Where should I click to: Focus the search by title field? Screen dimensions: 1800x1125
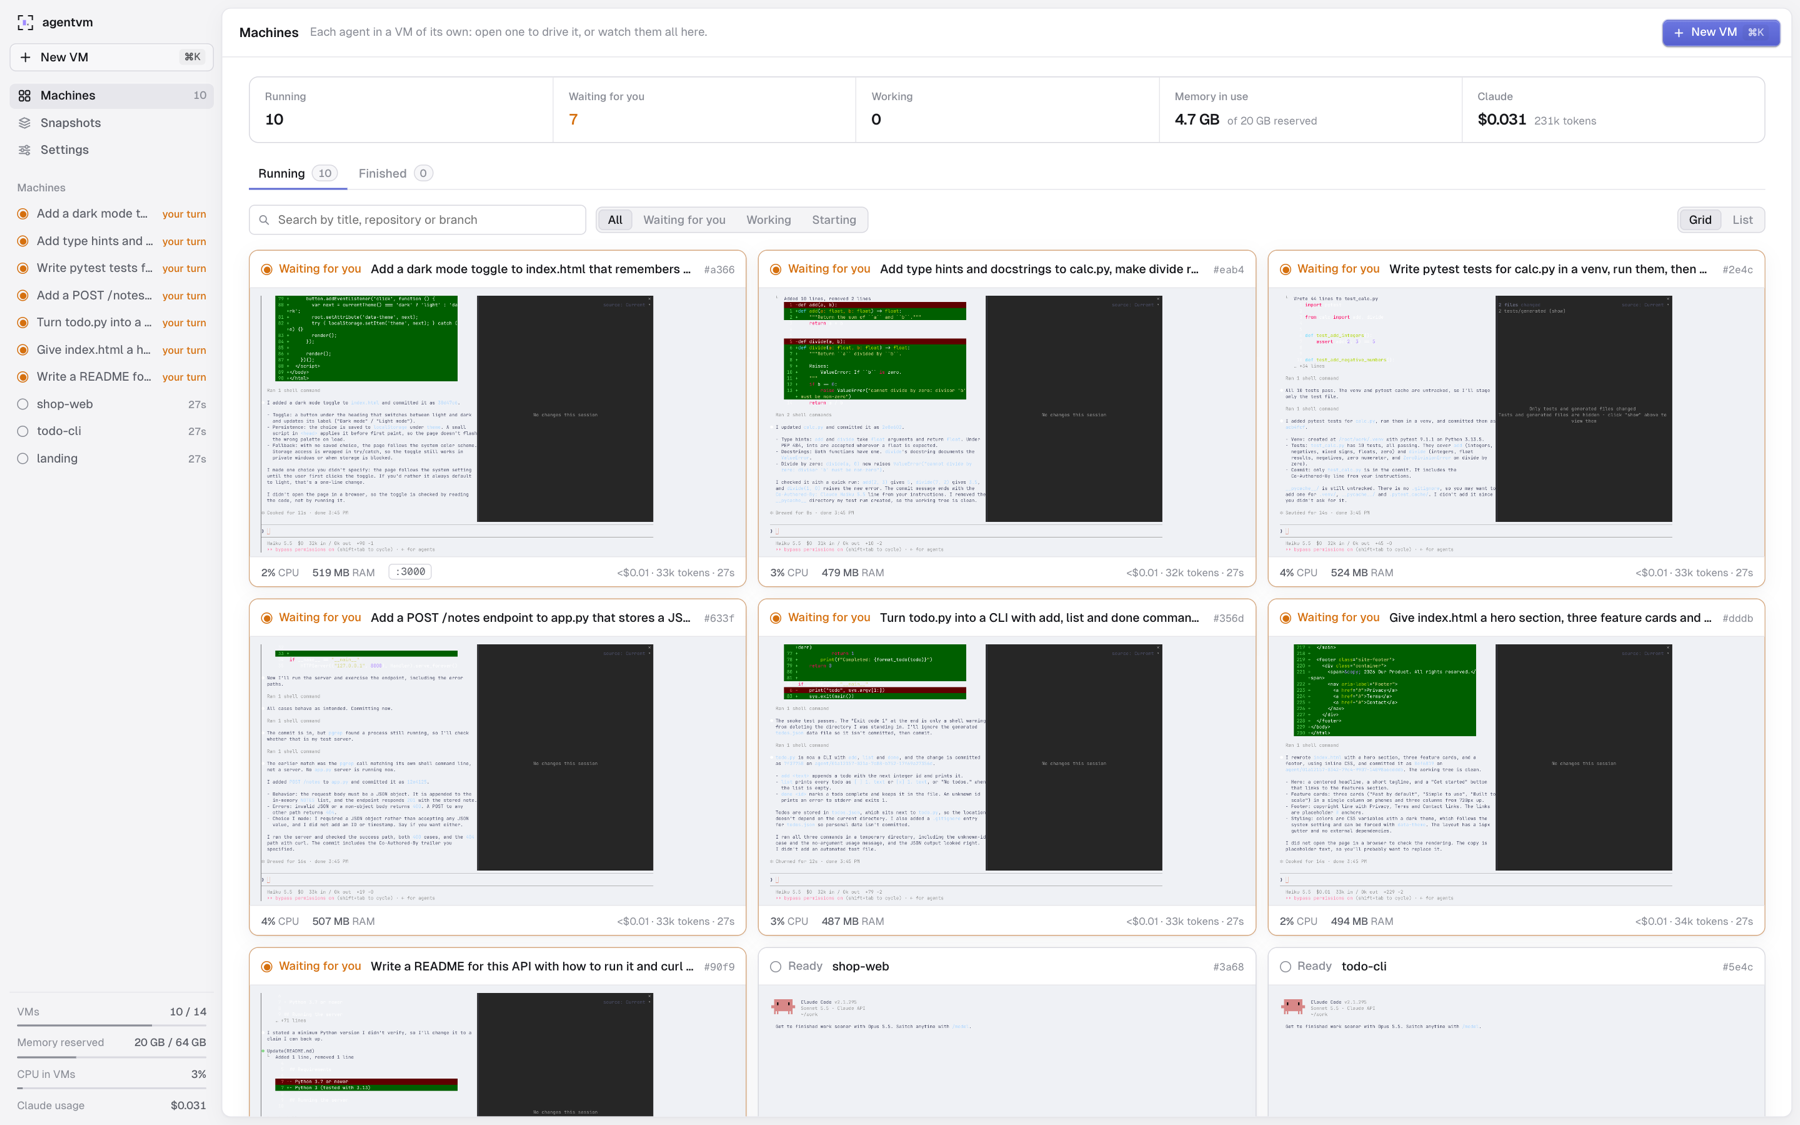417,220
